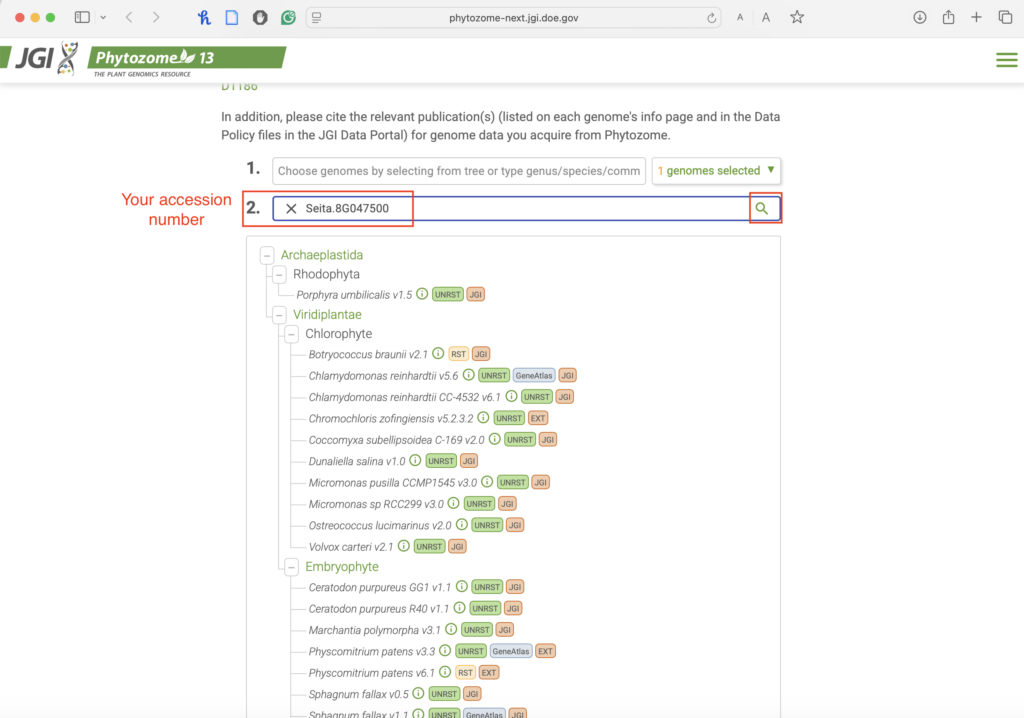
Task: Click the Viridiplantae clade label
Action: pos(327,314)
